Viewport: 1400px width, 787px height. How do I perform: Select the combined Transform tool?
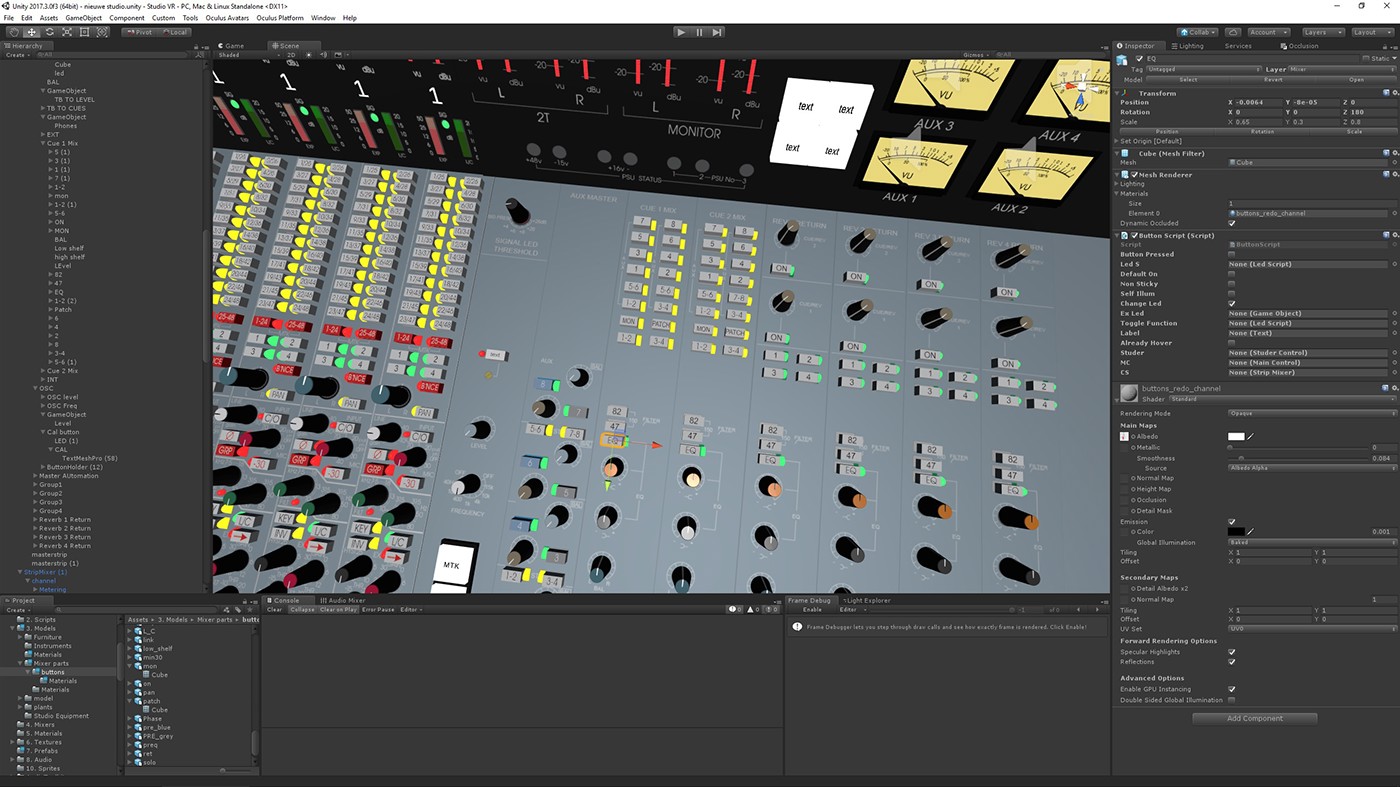point(102,32)
